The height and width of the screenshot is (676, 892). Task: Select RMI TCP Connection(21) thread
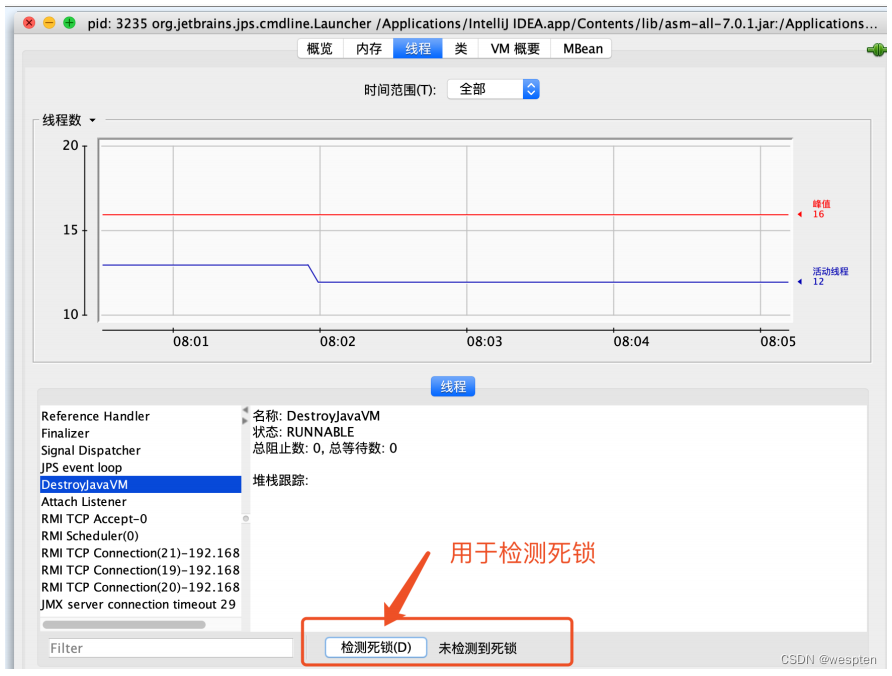pyautogui.click(x=141, y=553)
